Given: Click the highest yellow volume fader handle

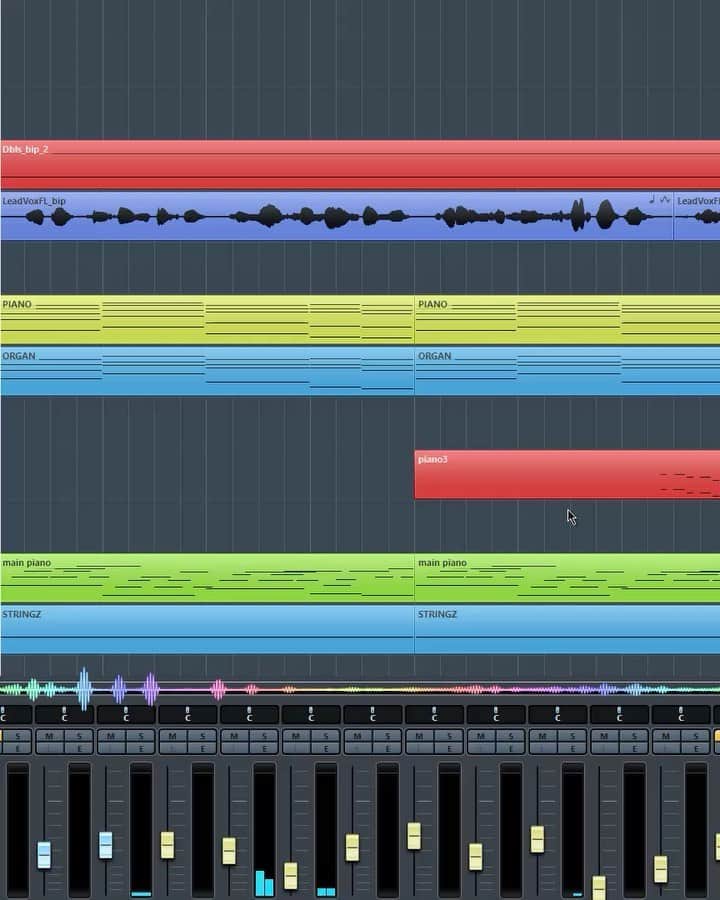Looking at the screenshot, I should pyautogui.click(x=414, y=836).
